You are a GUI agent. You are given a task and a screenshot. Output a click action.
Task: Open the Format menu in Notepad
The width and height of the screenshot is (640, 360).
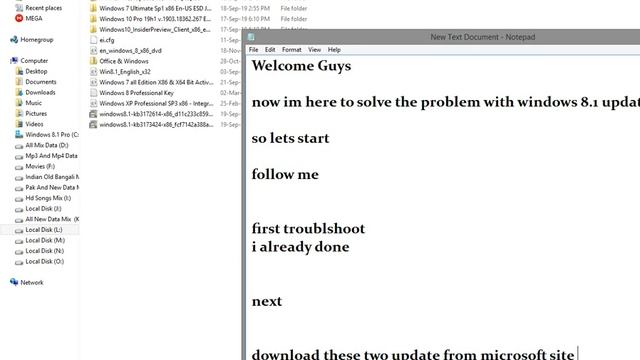pos(291,50)
